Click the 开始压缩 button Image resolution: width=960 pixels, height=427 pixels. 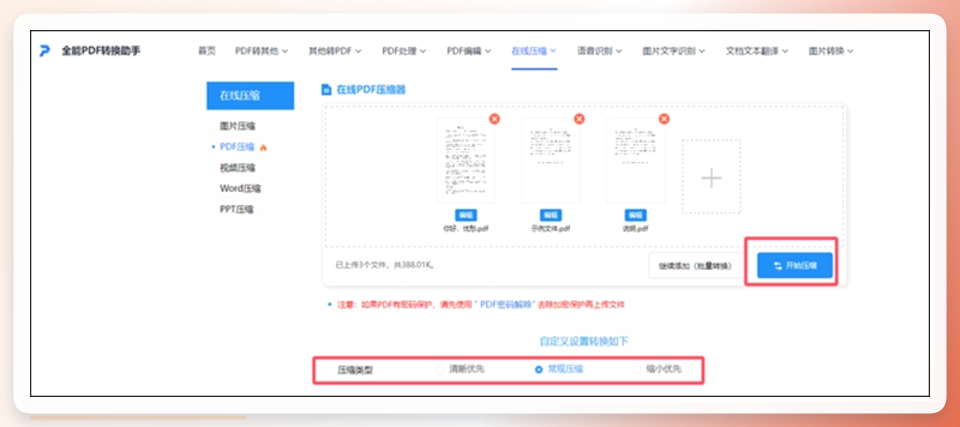click(795, 266)
